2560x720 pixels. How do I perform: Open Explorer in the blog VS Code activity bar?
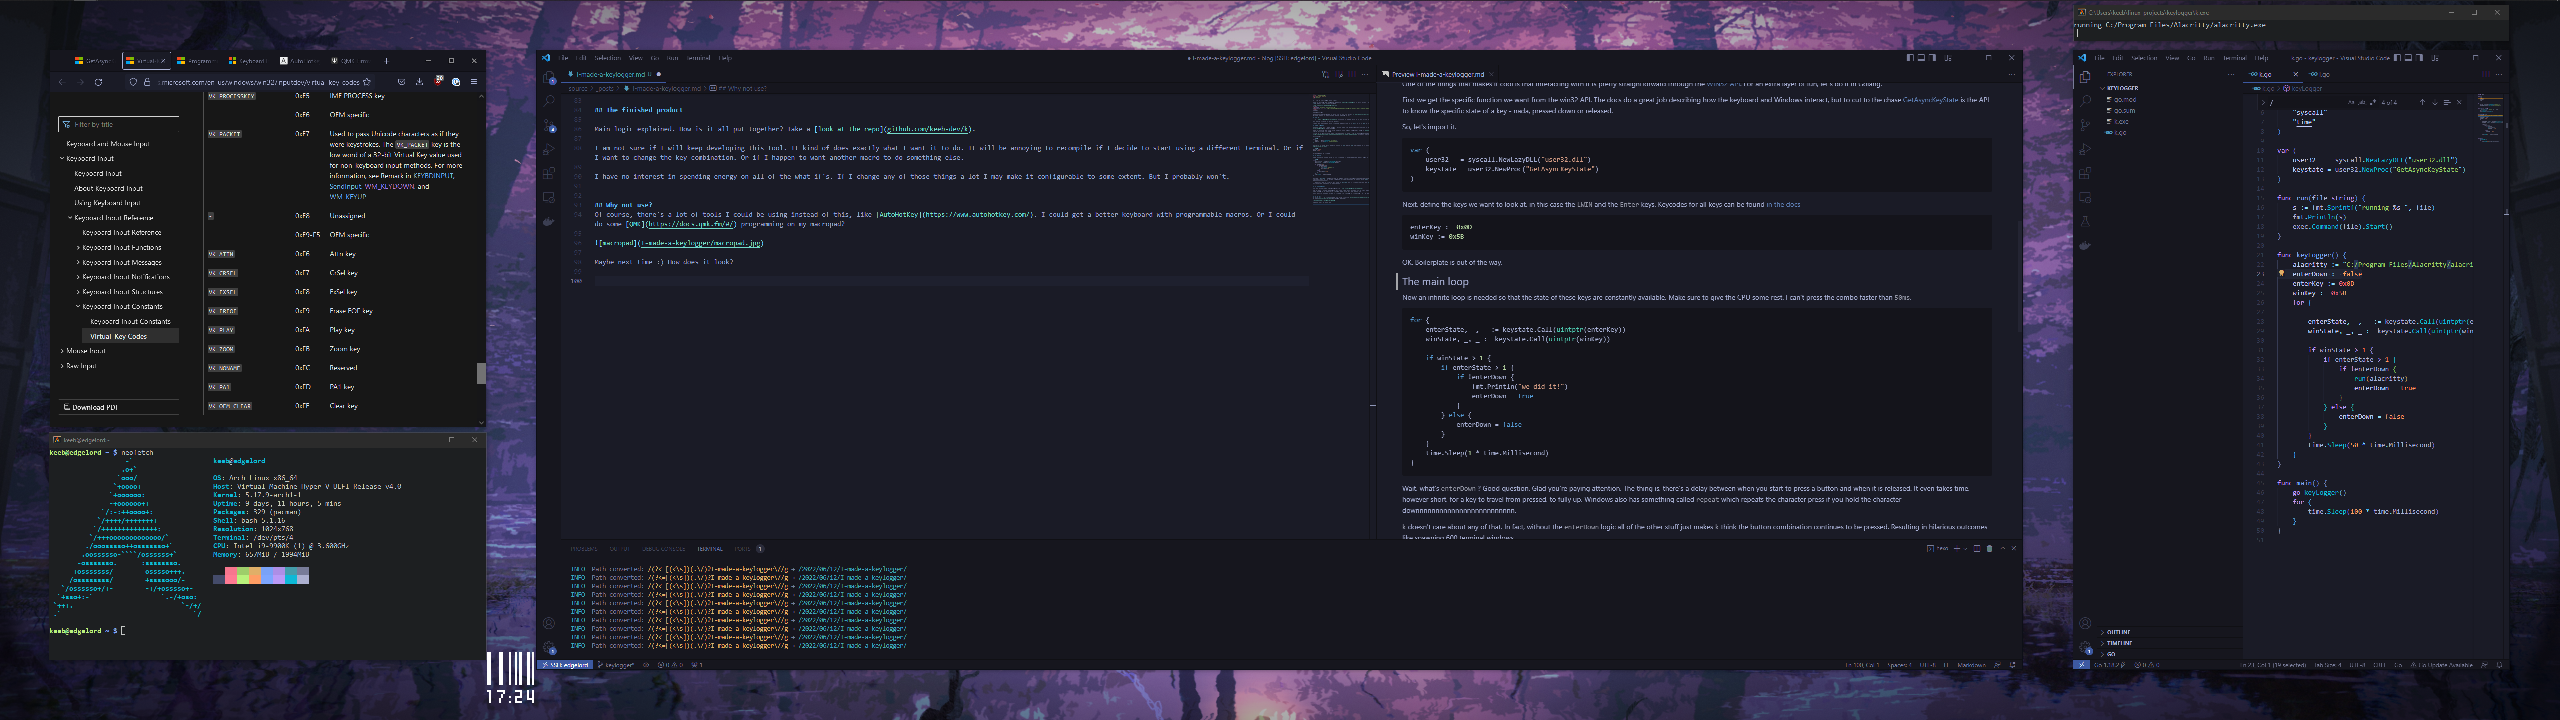pyautogui.click(x=548, y=77)
